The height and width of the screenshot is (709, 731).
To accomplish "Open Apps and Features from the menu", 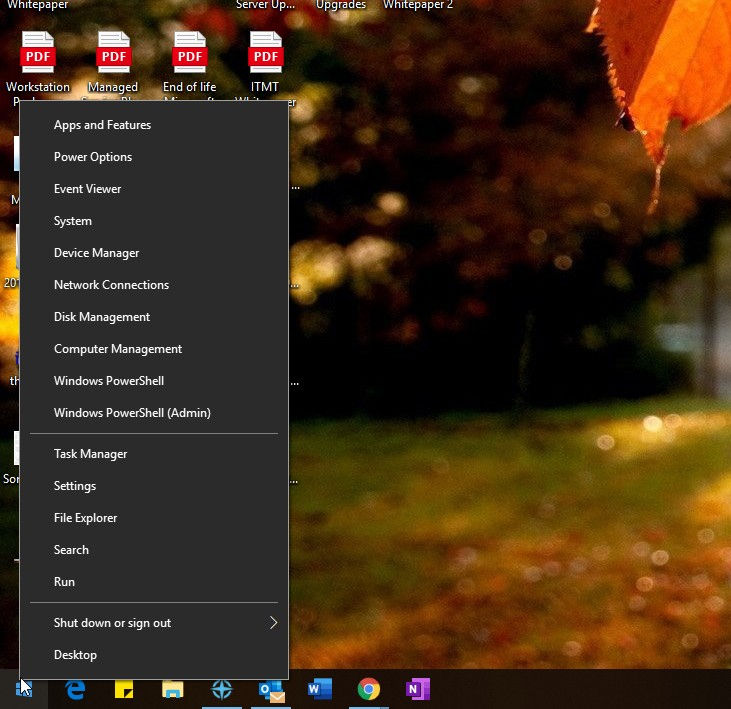I will tap(154, 125).
